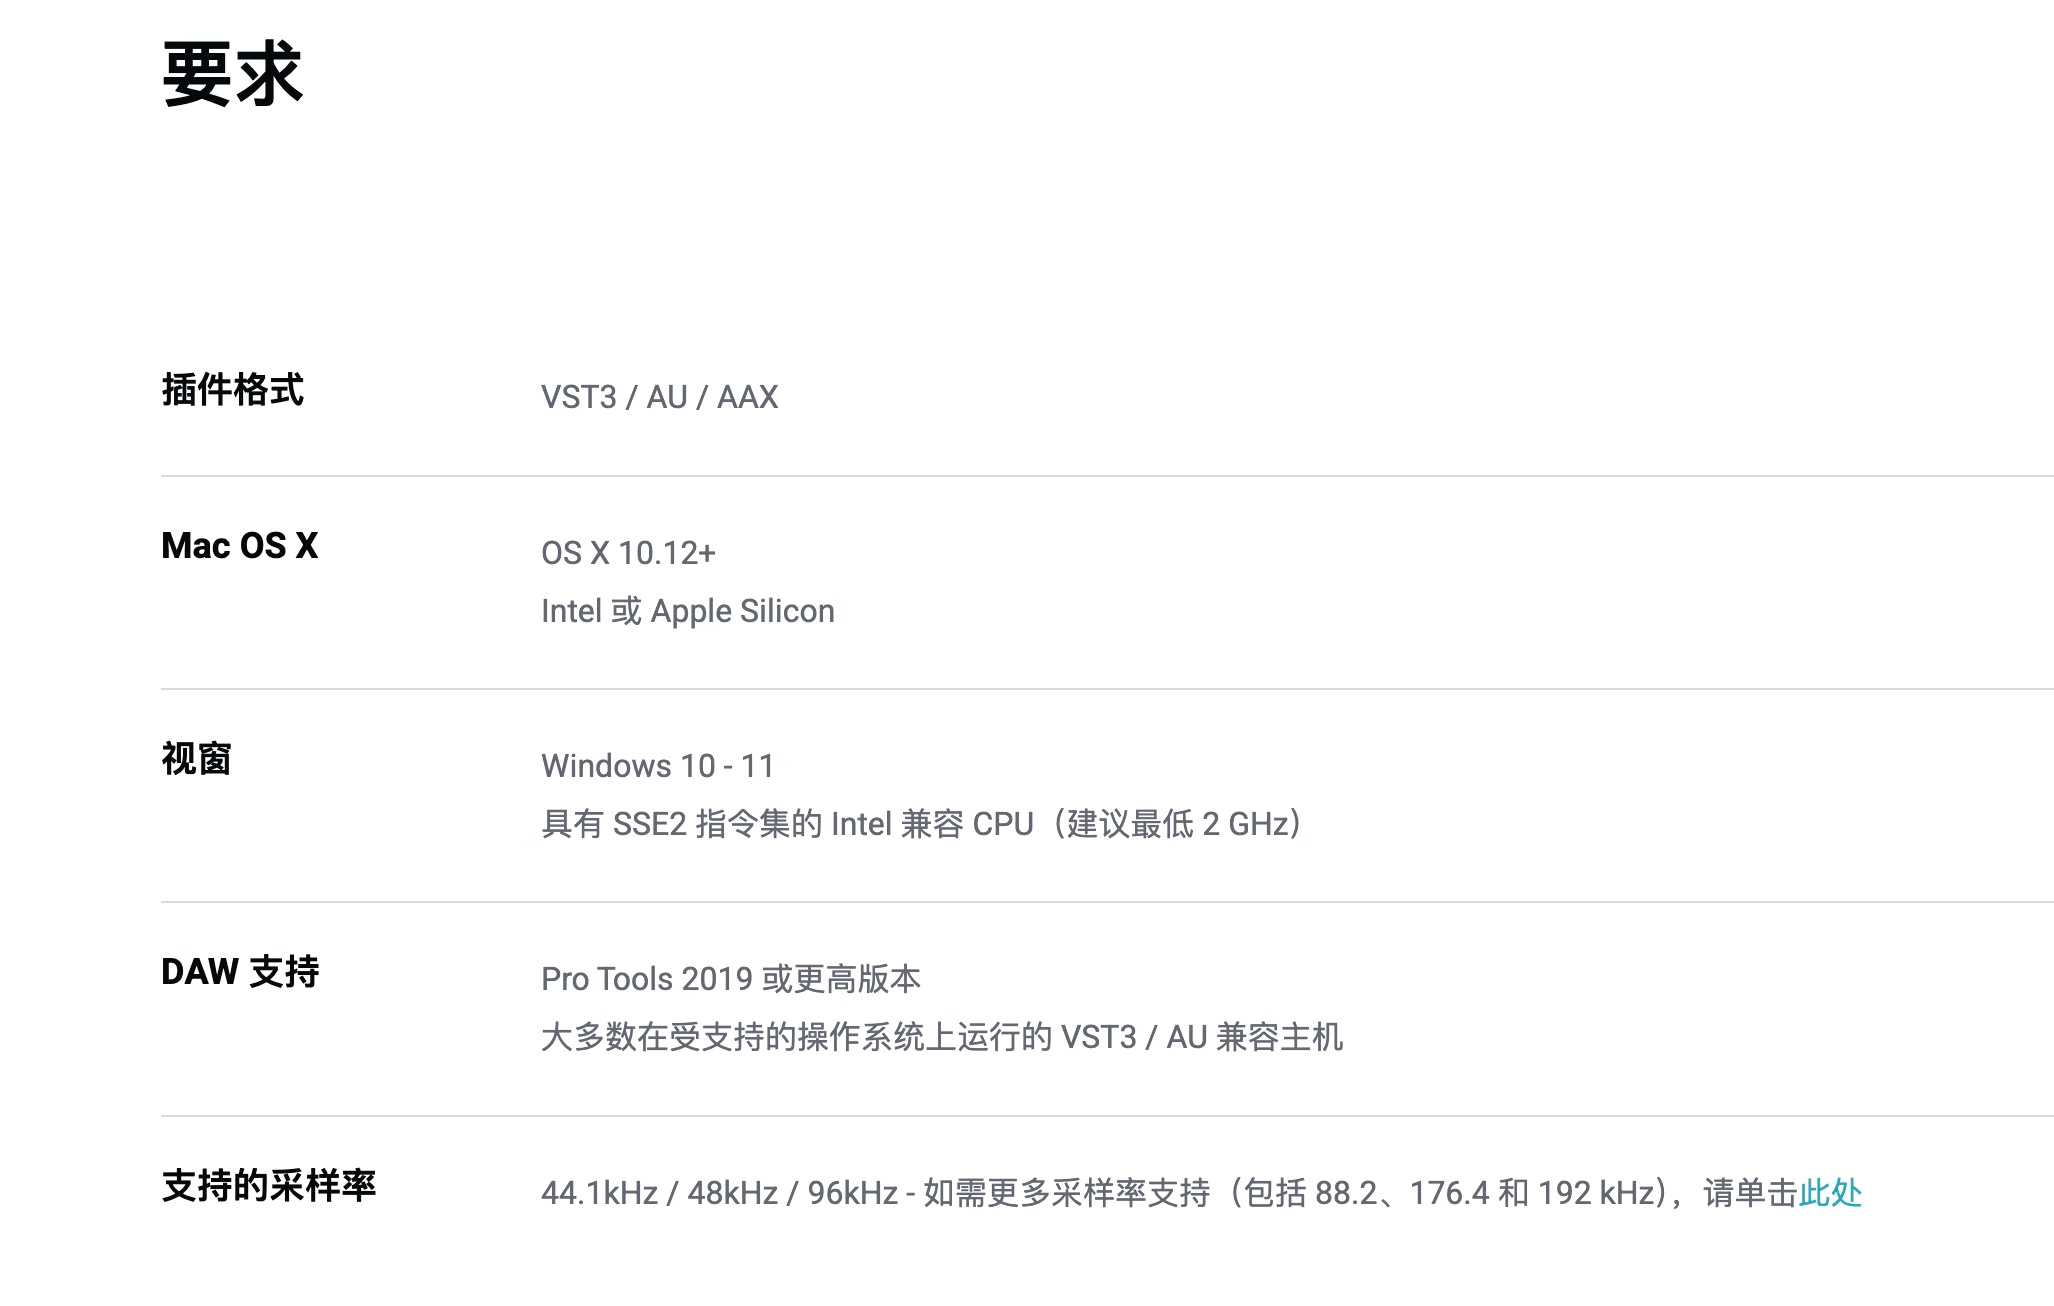Click the 此处 link for more sample rates
This screenshot has width=2054, height=1306.
coord(1830,1192)
